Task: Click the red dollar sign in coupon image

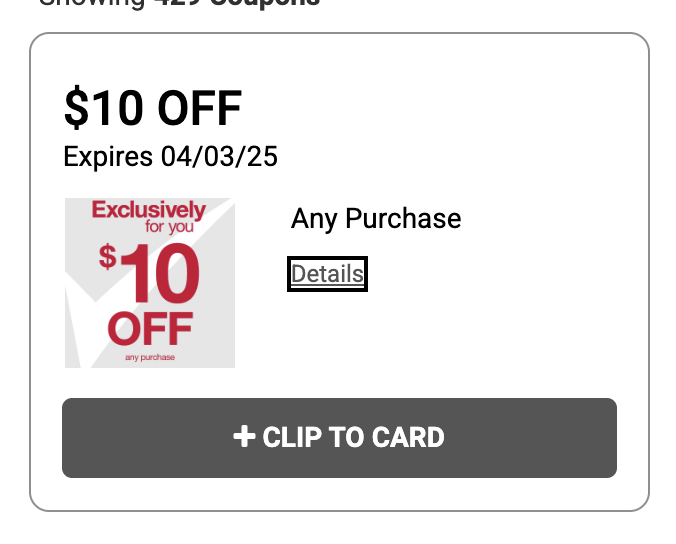Action: click(108, 256)
